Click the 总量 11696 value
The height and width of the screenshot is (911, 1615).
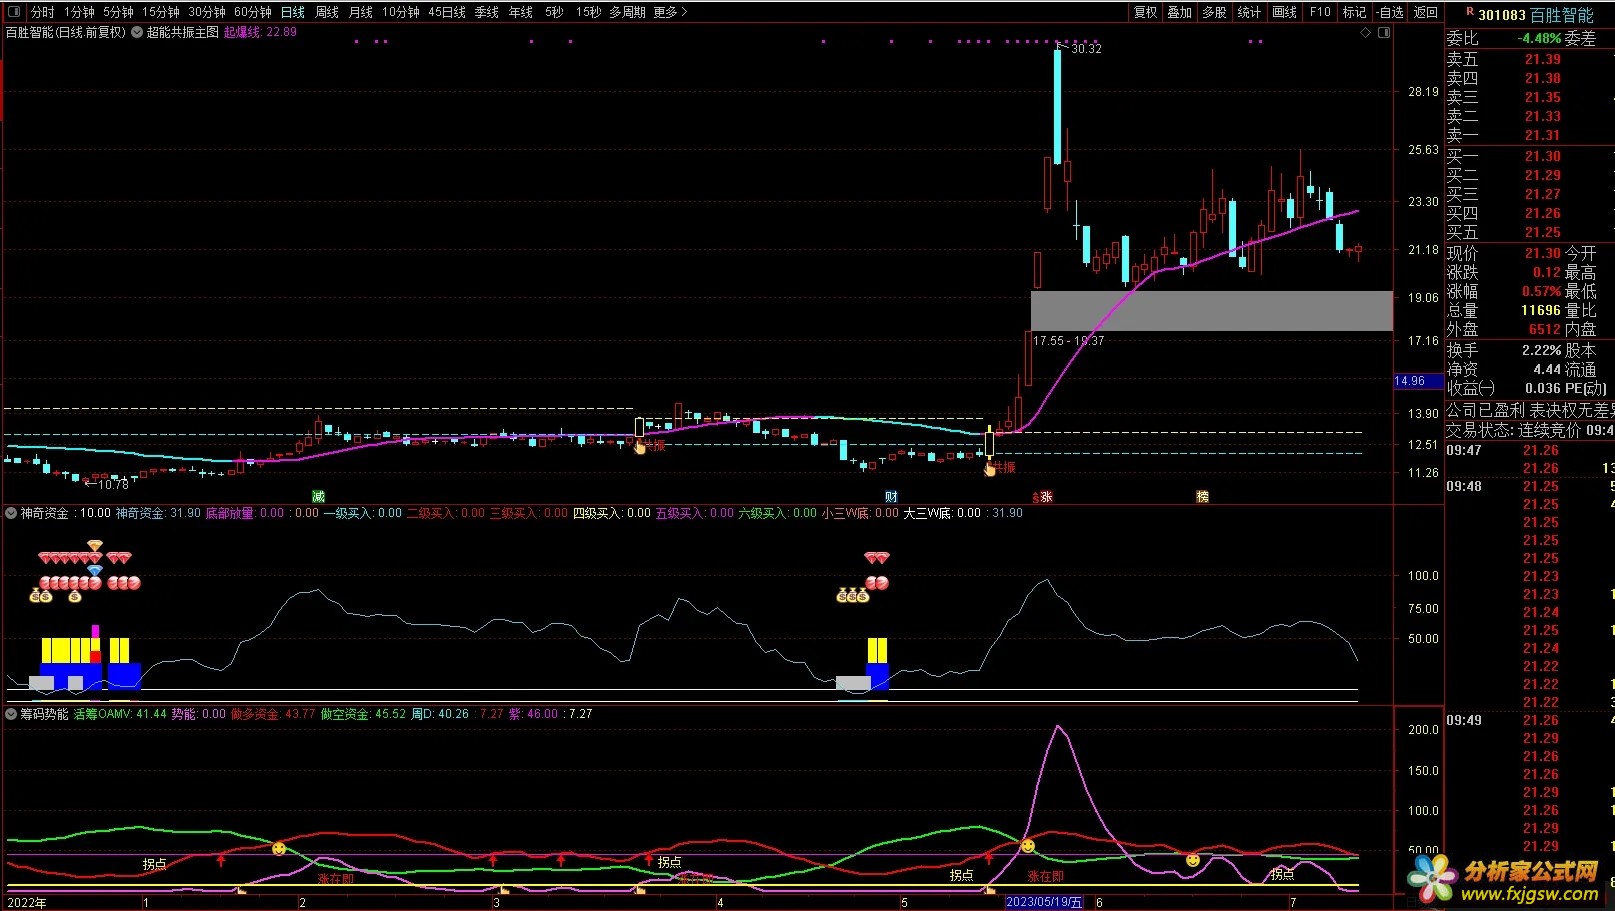pyautogui.click(x=1541, y=310)
